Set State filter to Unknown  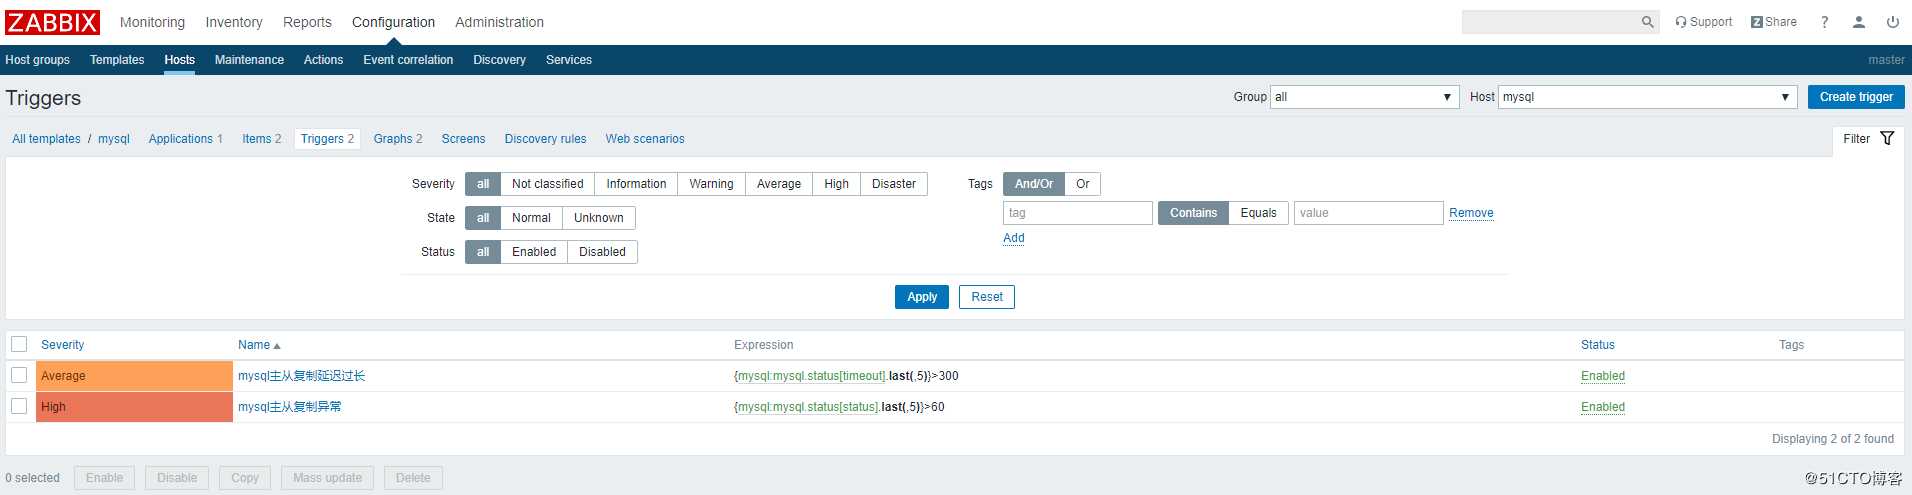(x=599, y=218)
